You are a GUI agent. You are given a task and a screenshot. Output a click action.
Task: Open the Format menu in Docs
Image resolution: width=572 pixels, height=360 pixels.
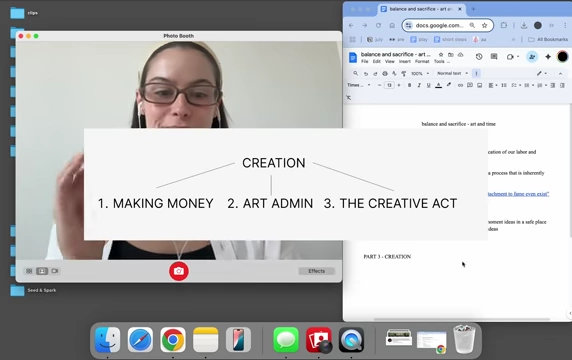click(x=422, y=62)
